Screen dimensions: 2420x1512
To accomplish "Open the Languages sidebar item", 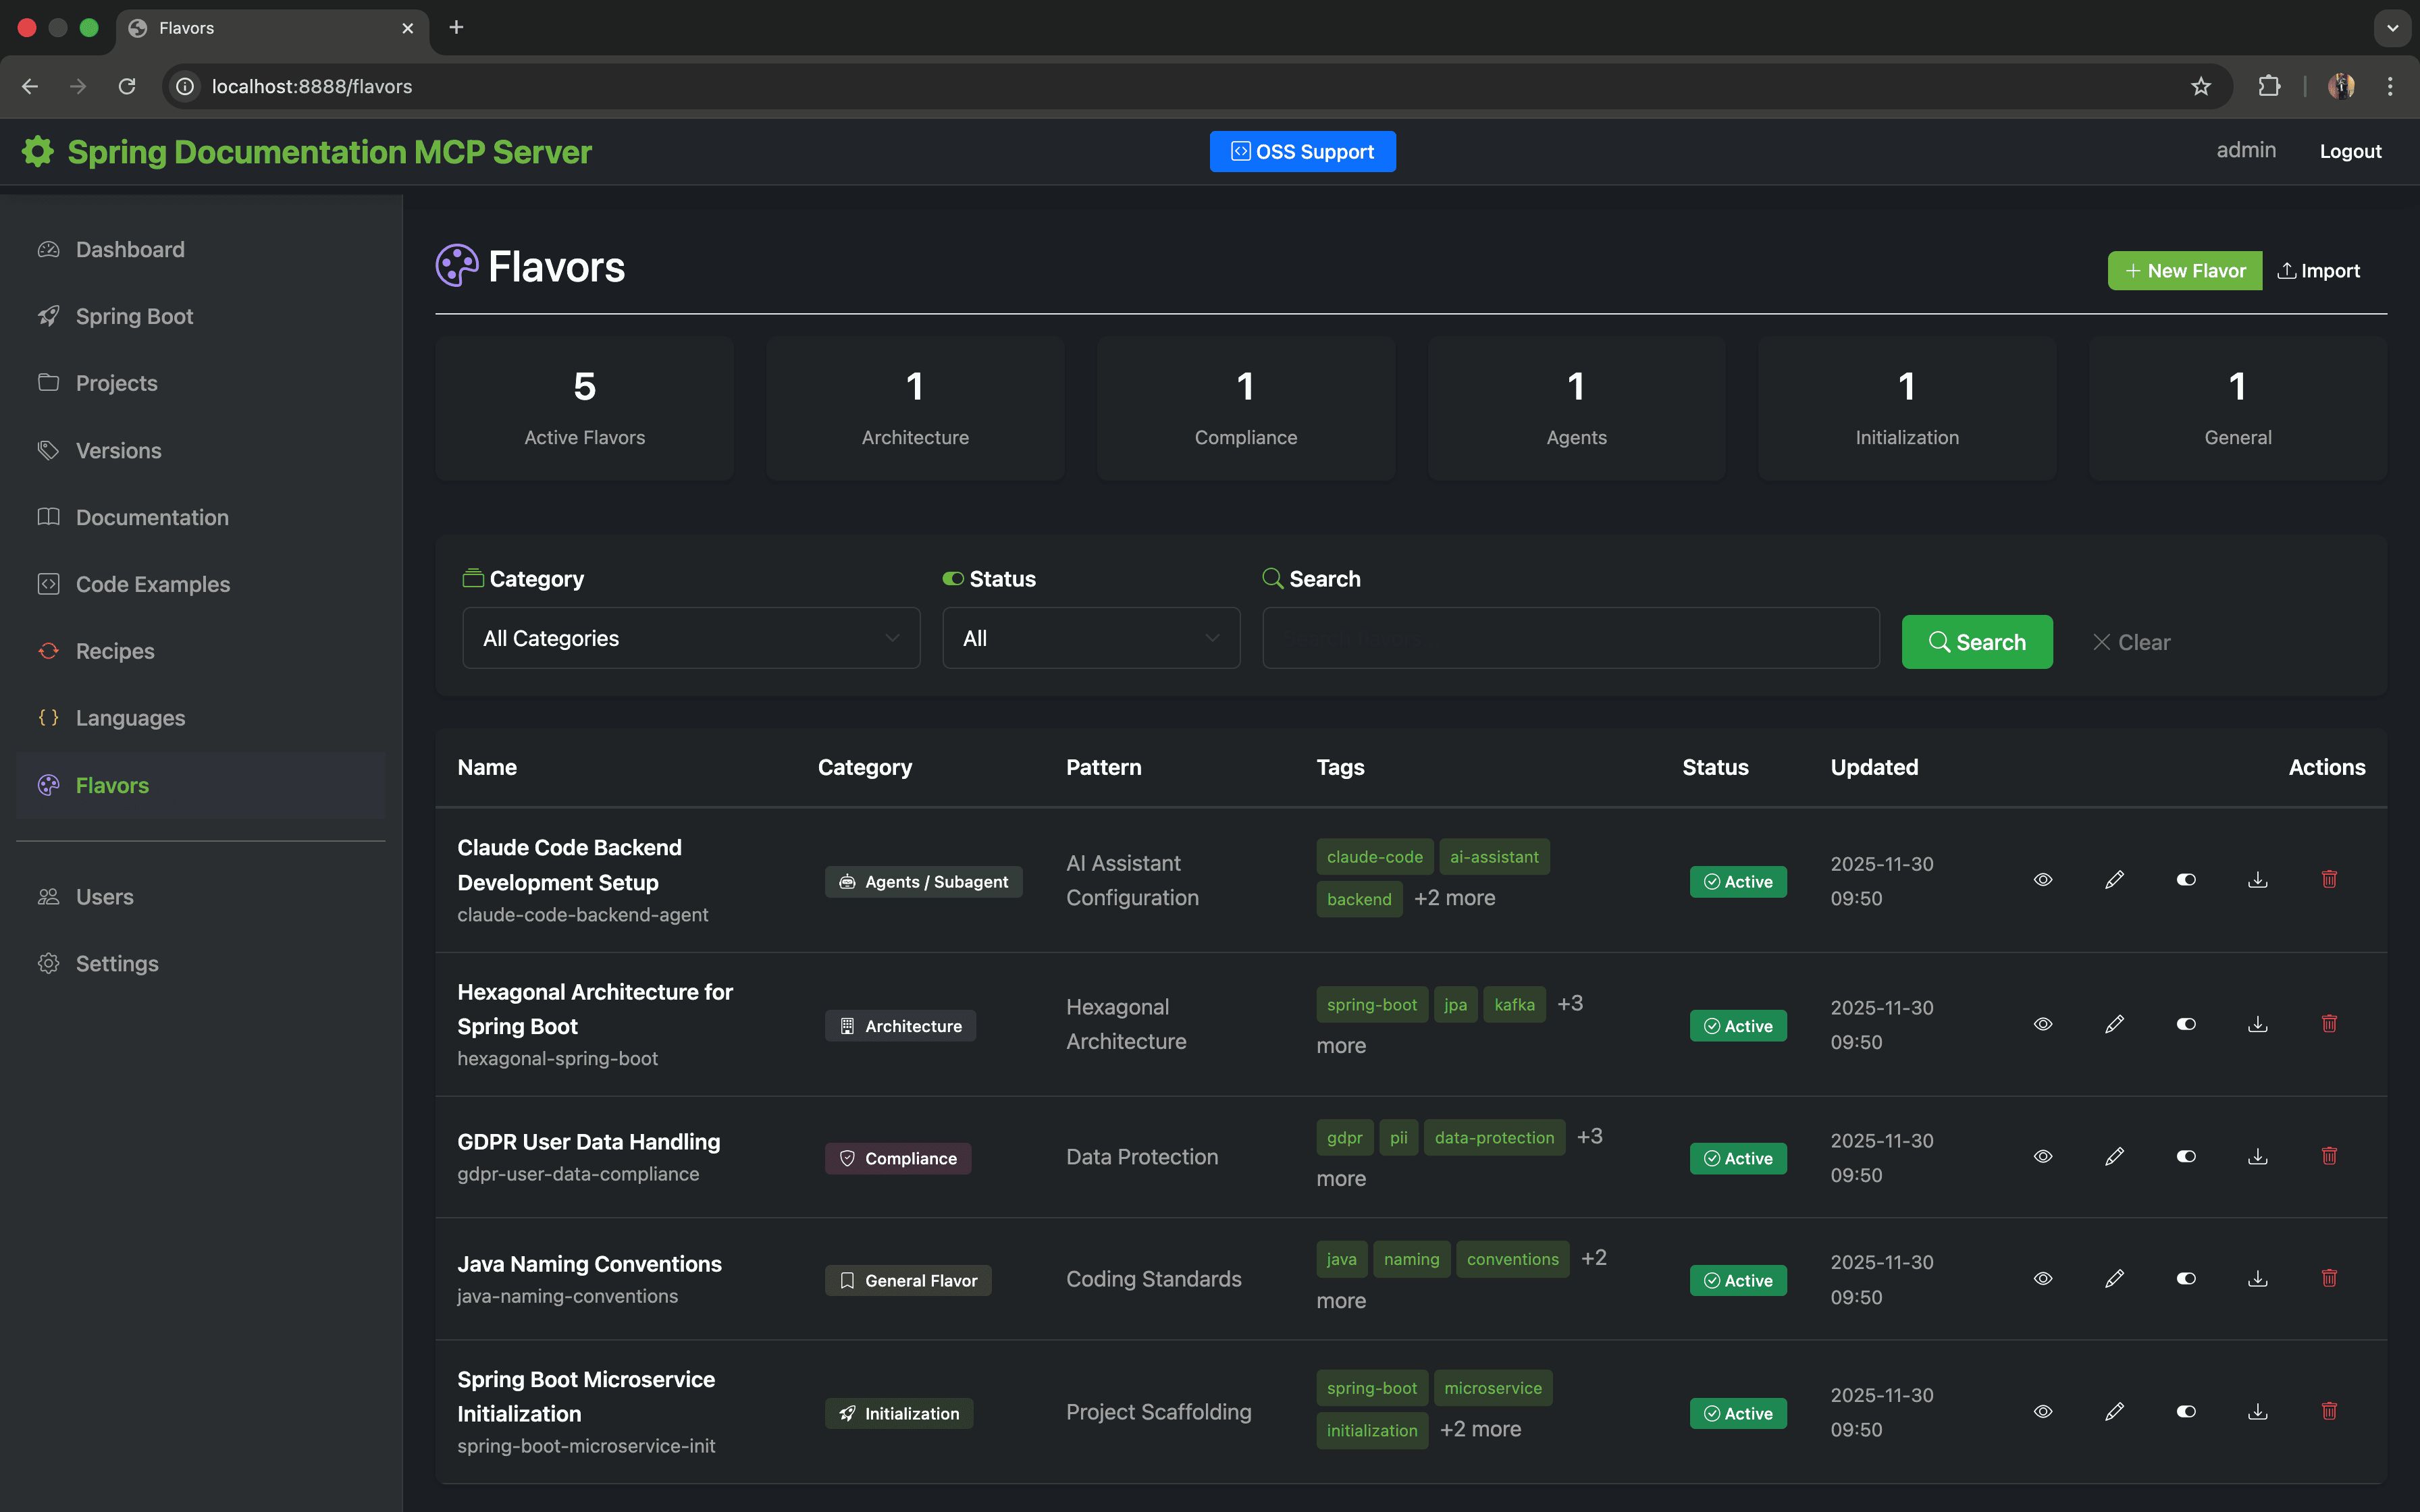I will [130, 718].
